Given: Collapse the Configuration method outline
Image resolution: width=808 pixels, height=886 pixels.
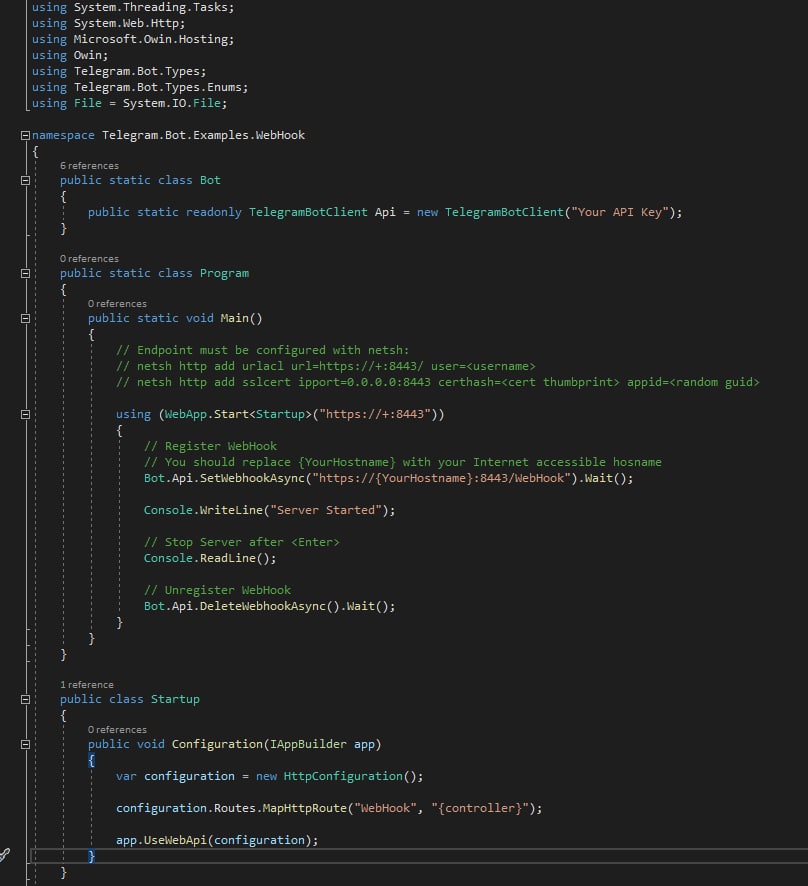Looking at the screenshot, I should coord(25,745).
